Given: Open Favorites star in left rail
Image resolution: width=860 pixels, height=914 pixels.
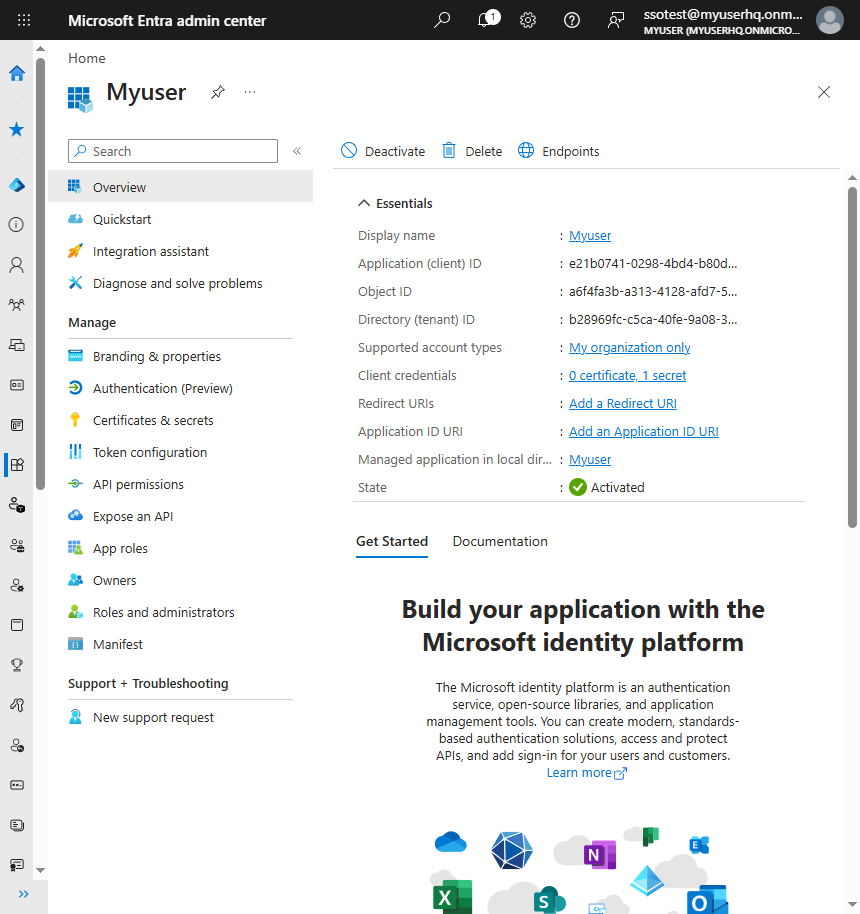Looking at the screenshot, I should coord(17,129).
